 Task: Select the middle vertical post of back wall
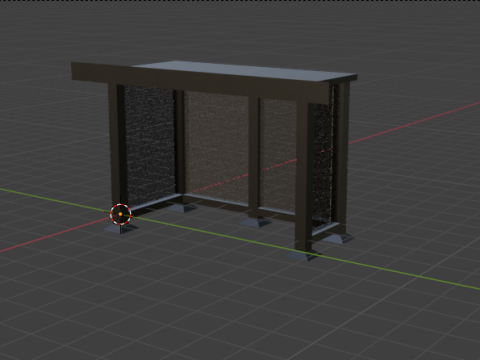[254, 157]
